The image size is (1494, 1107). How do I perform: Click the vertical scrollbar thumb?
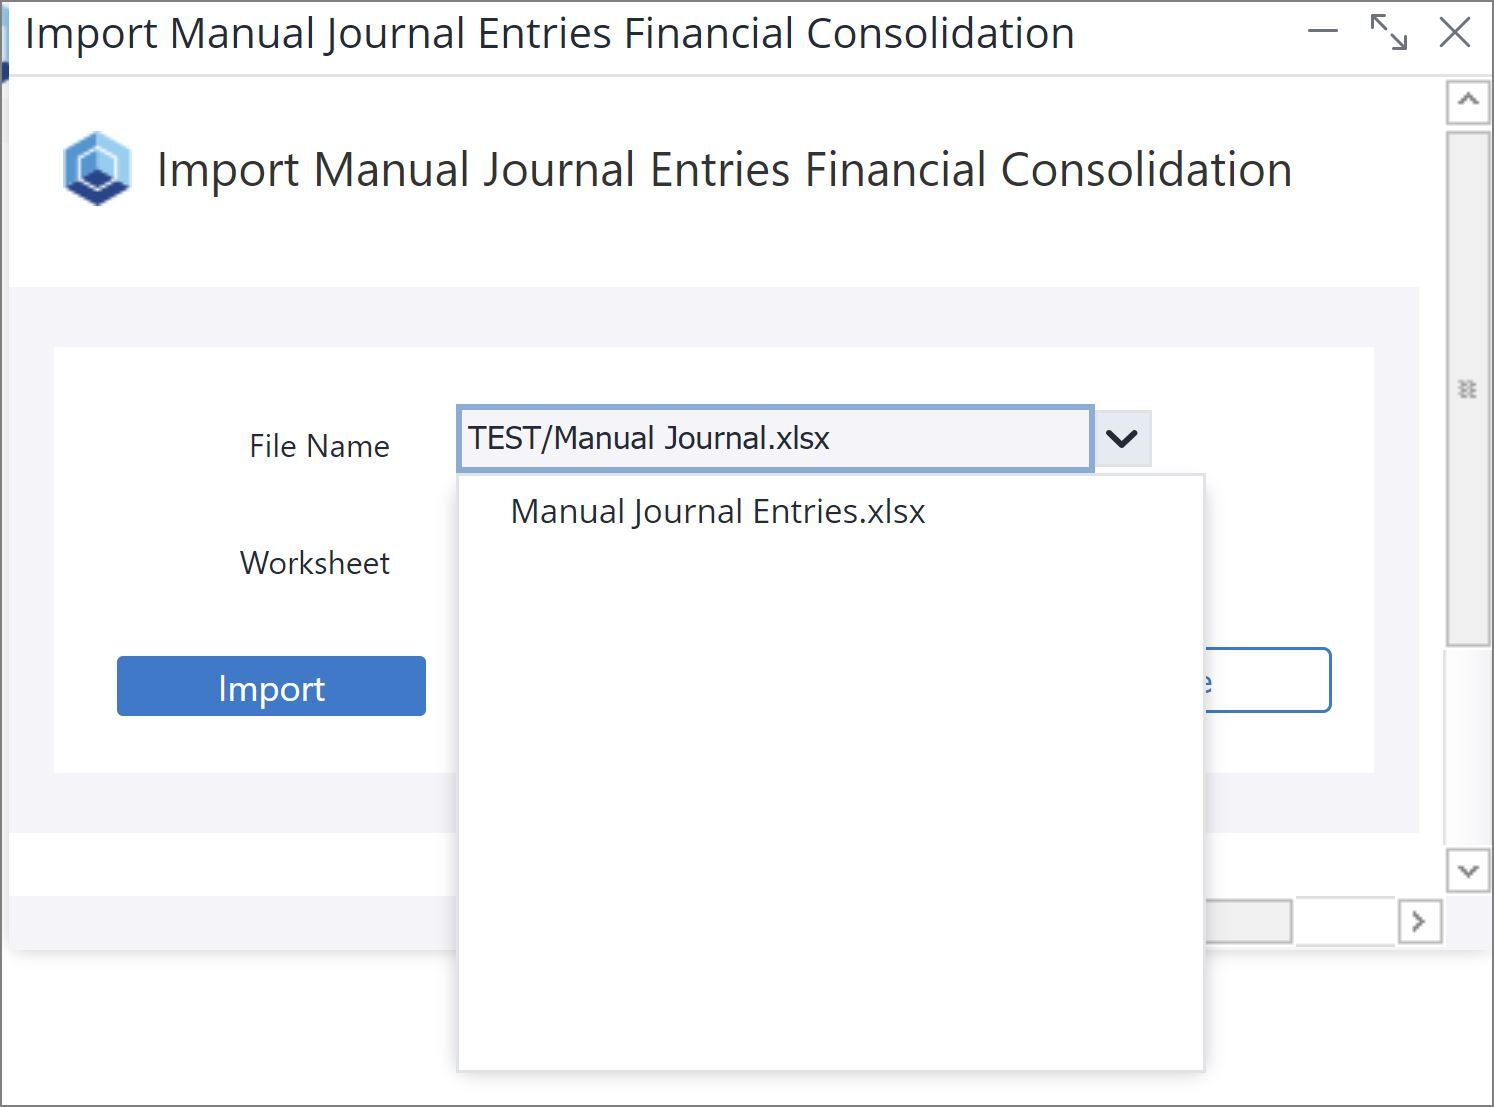click(x=1468, y=389)
